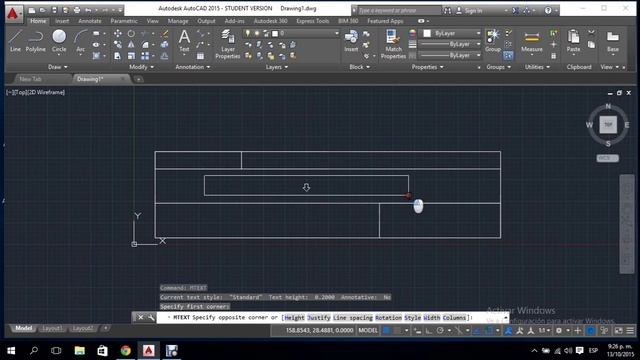Click the Match Properties icon

(393, 44)
